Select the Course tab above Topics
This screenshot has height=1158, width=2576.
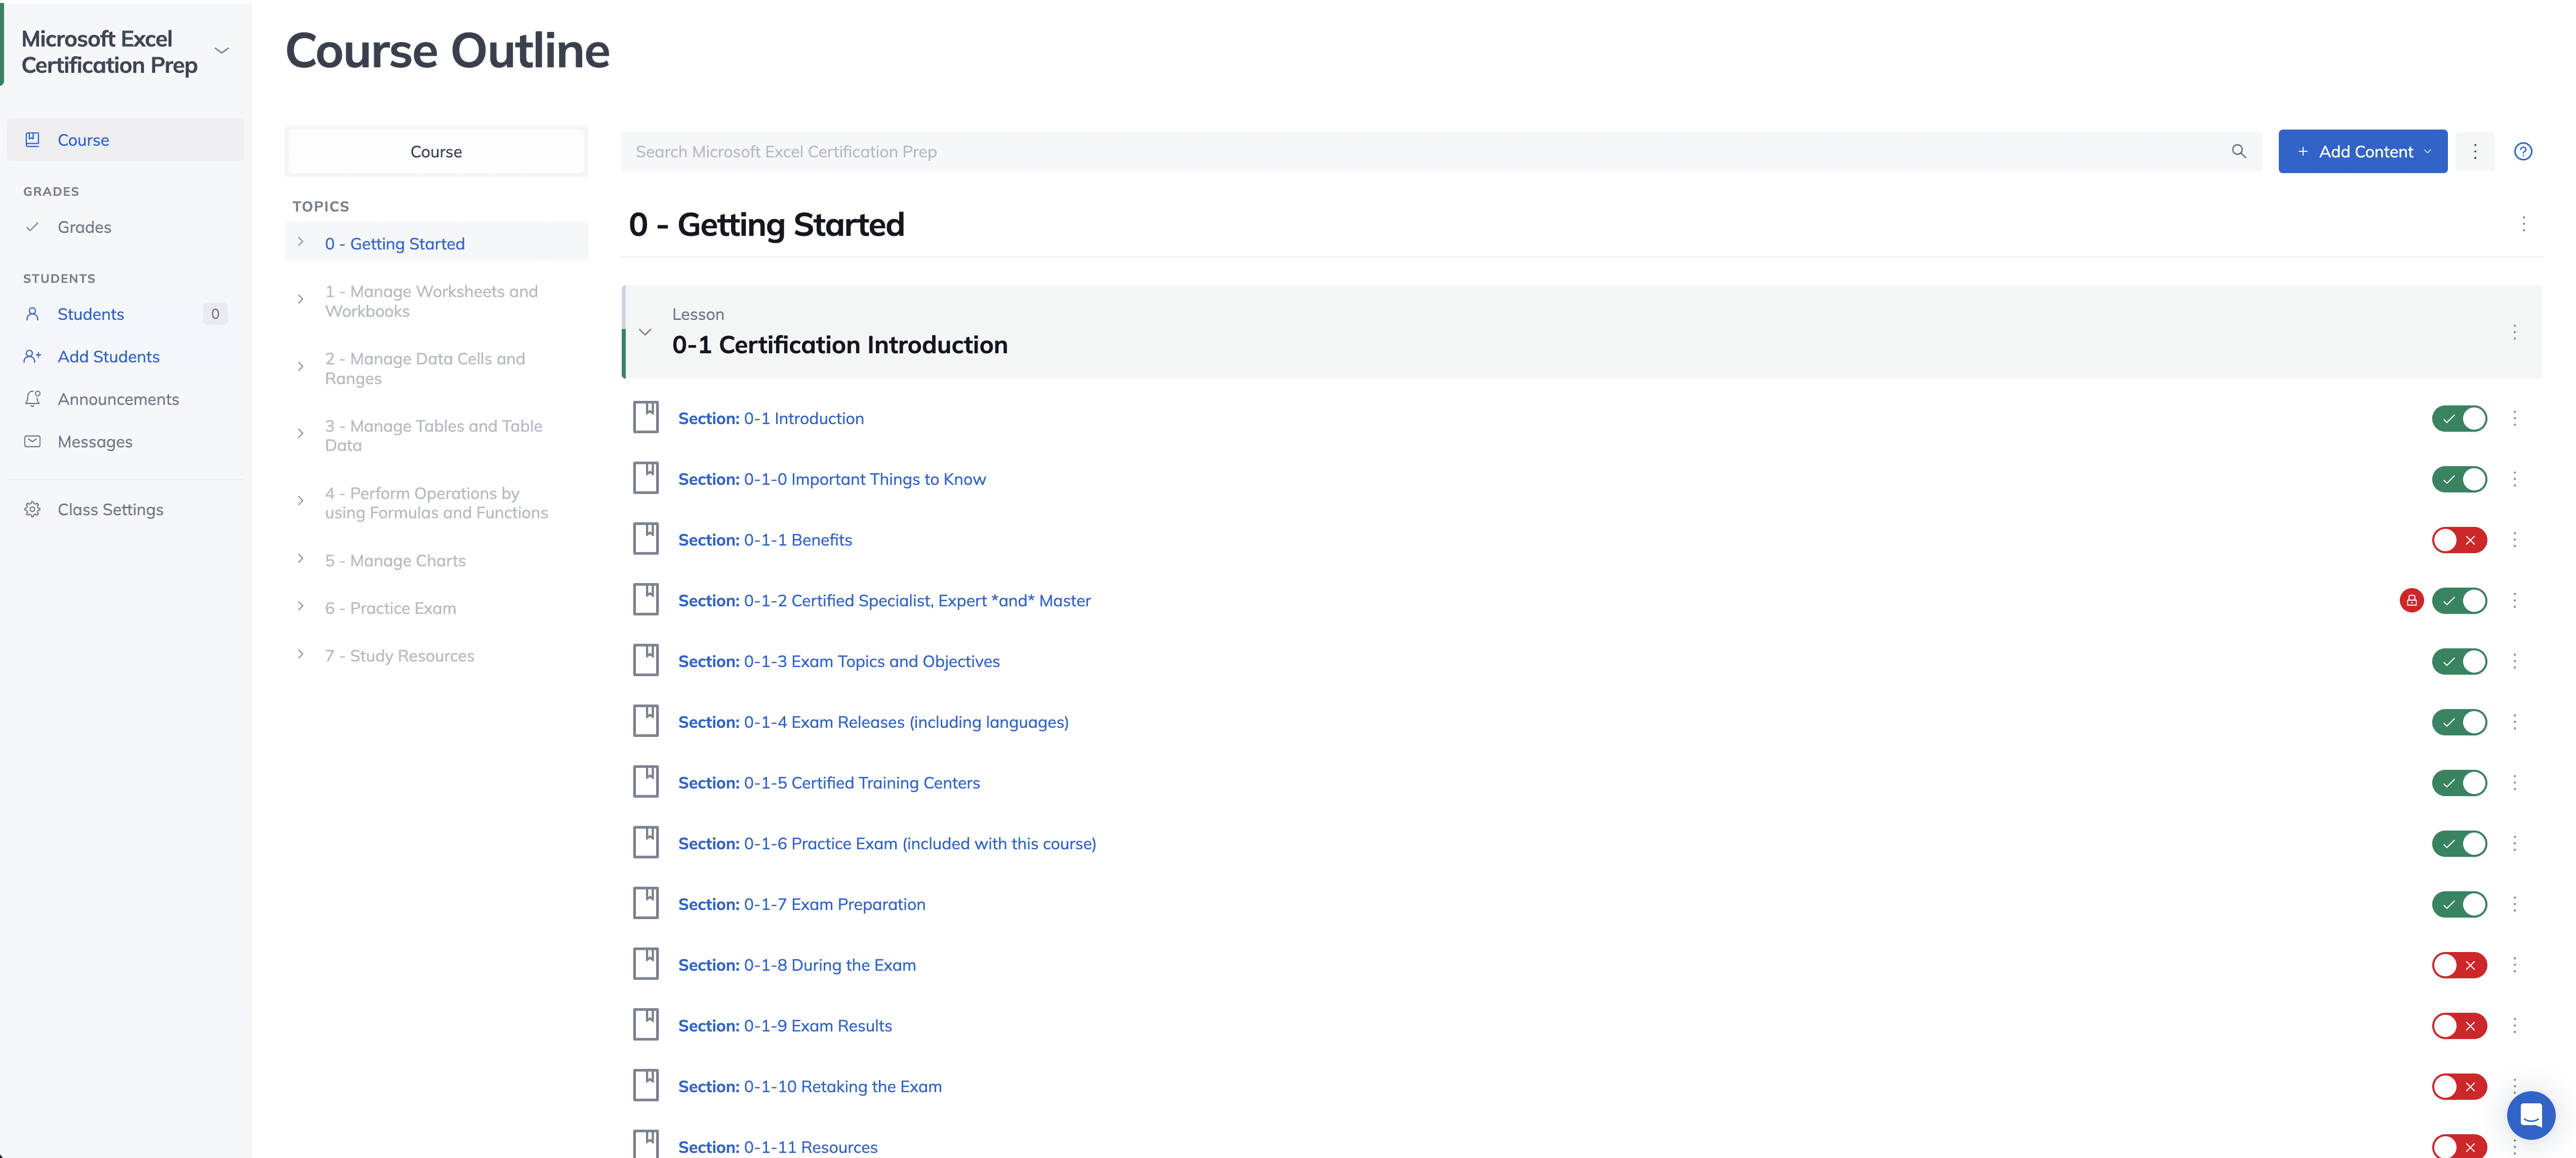[x=436, y=151]
